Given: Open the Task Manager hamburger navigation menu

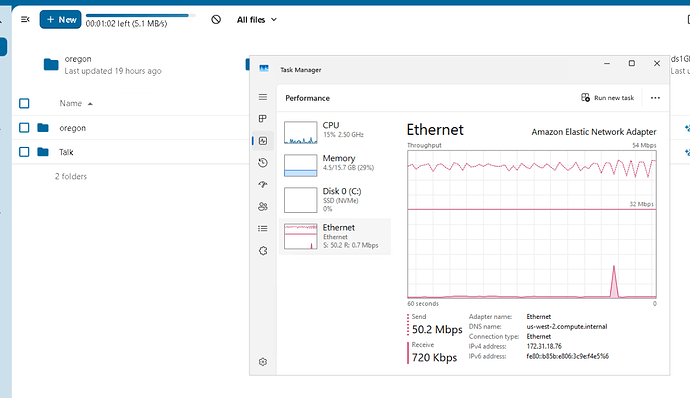Looking at the screenshot, I should [263, 97].
